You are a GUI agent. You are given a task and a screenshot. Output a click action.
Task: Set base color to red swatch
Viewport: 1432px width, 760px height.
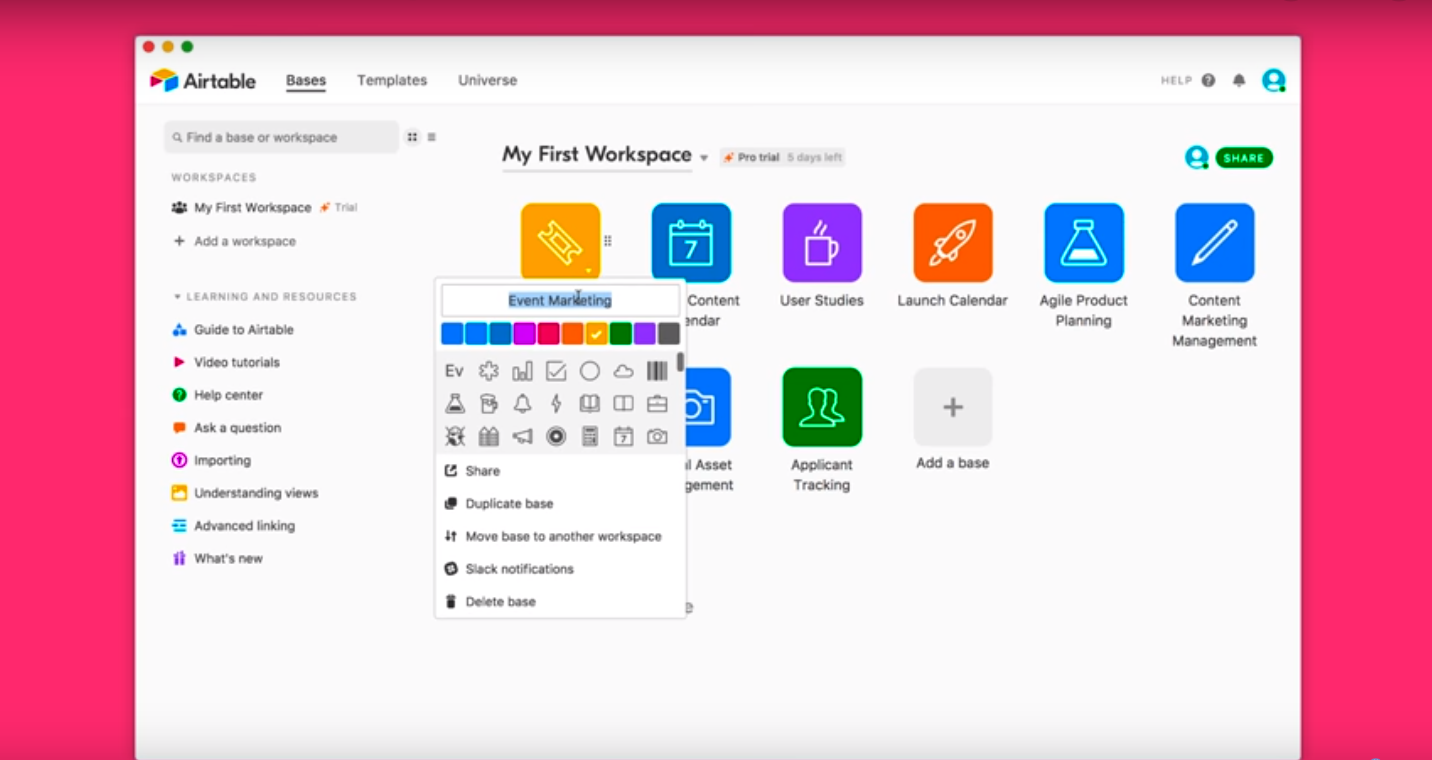point(549,334)
